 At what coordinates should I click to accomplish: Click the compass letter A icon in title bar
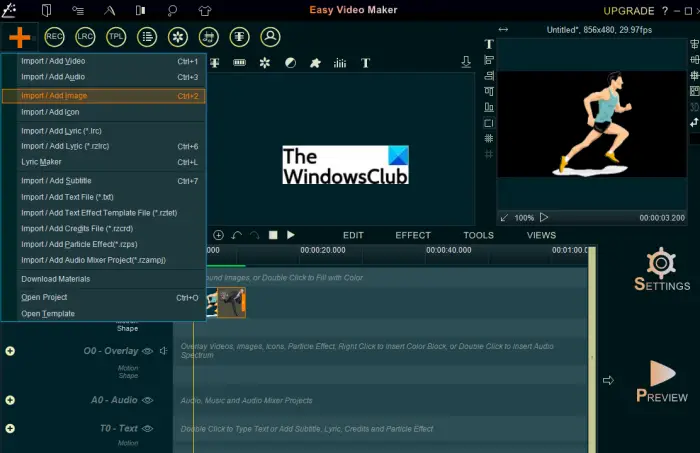tap(109, 10)
